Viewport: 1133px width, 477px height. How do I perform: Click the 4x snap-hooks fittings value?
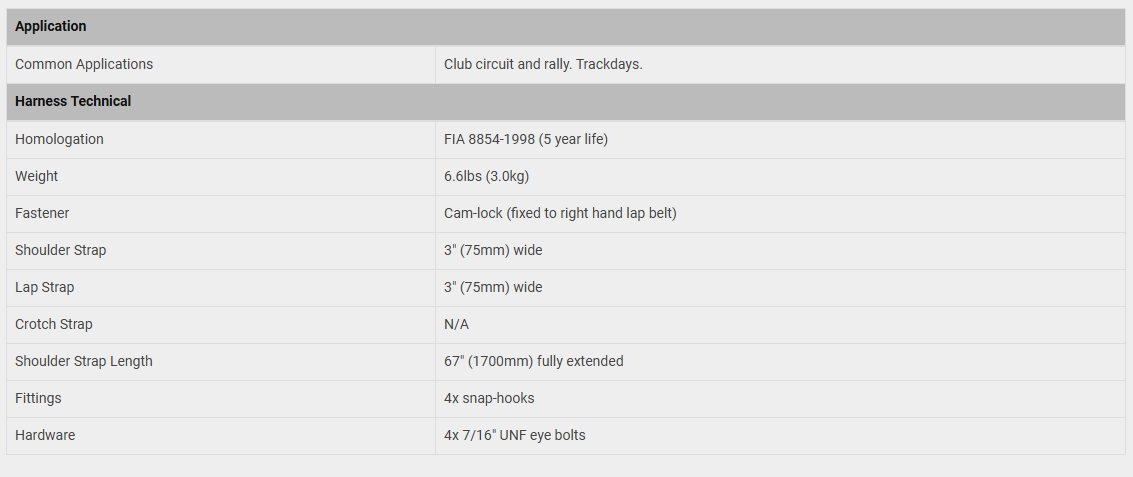489,398
